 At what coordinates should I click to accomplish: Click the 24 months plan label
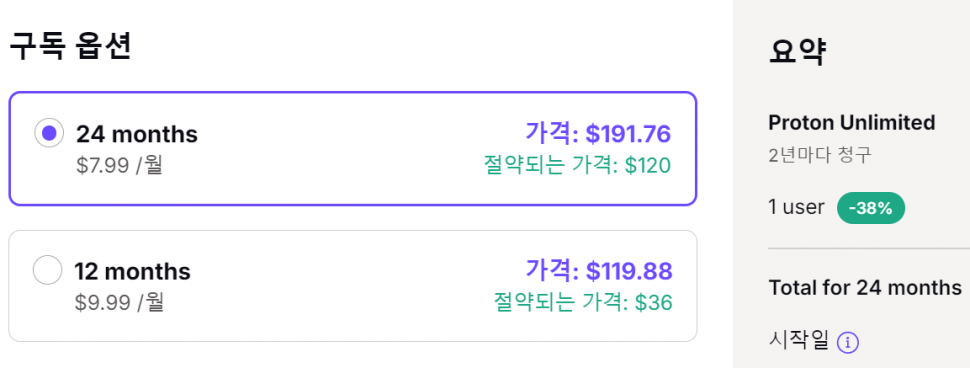137,134
